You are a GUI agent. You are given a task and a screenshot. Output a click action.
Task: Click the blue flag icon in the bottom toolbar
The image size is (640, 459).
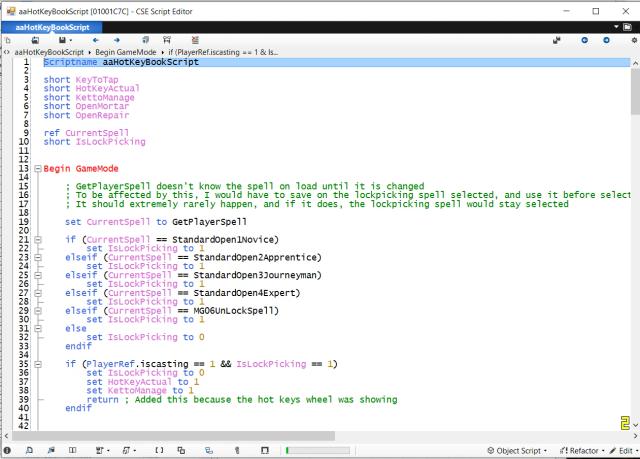pos(51,450)
